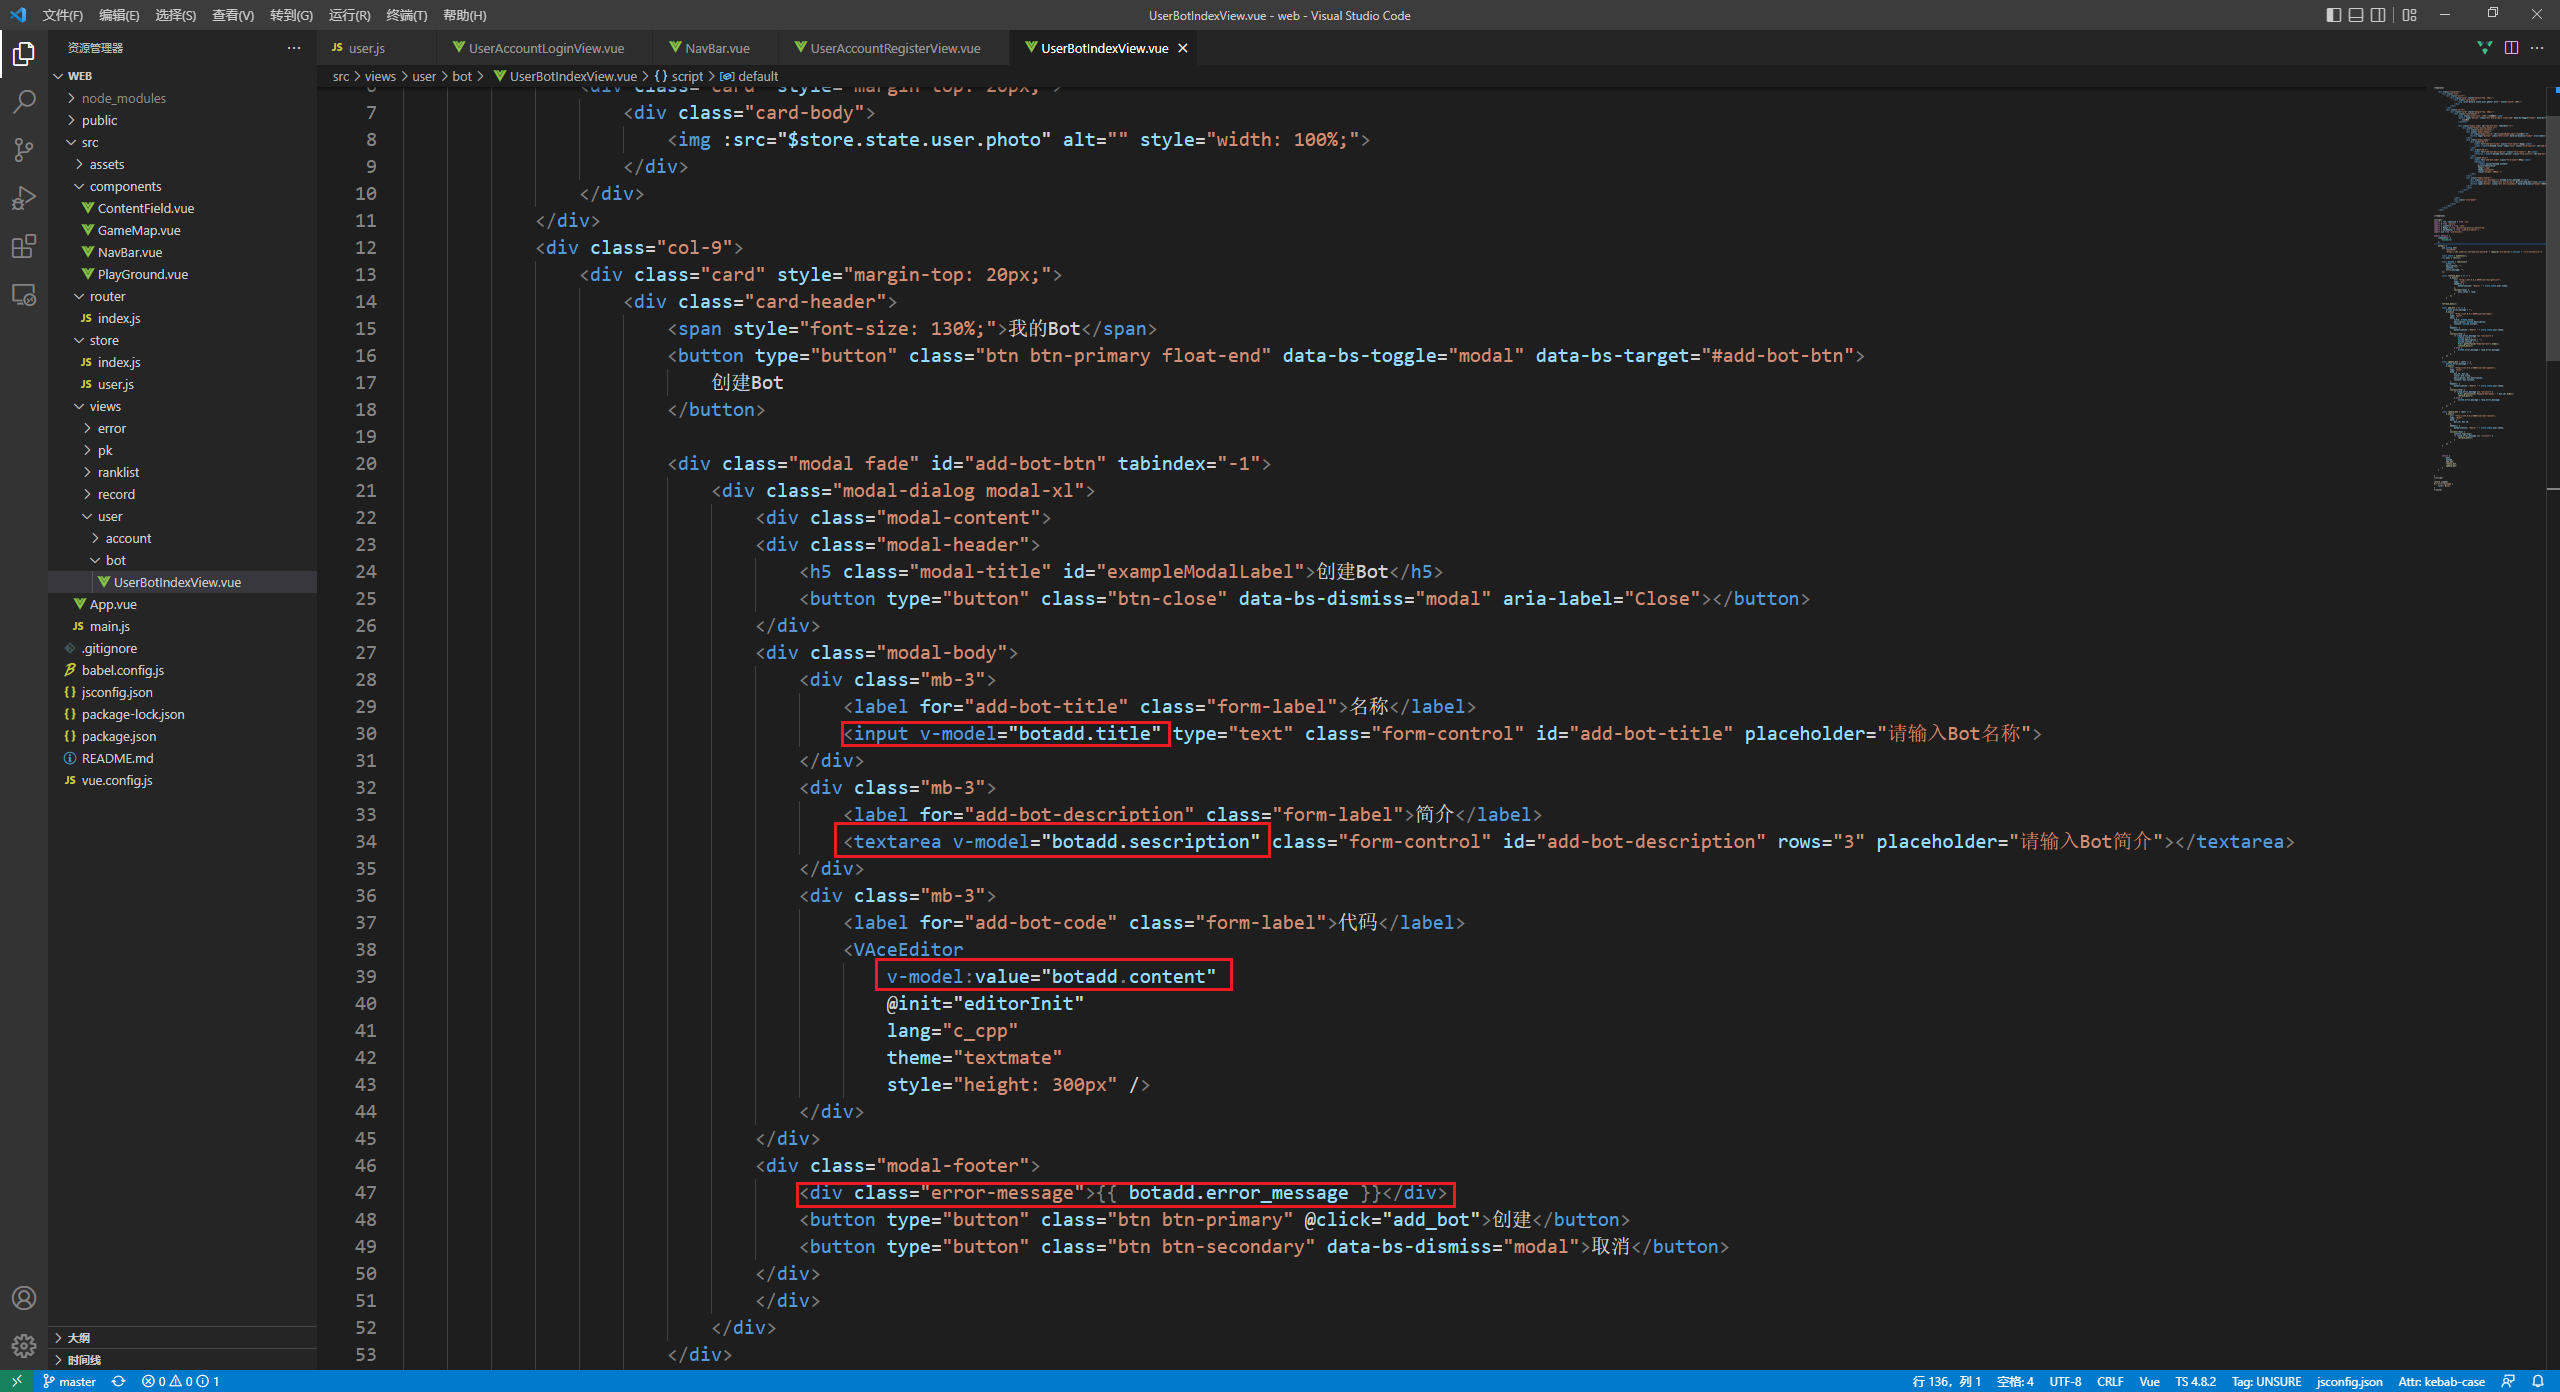Open the Source Control view

[24, 150]
